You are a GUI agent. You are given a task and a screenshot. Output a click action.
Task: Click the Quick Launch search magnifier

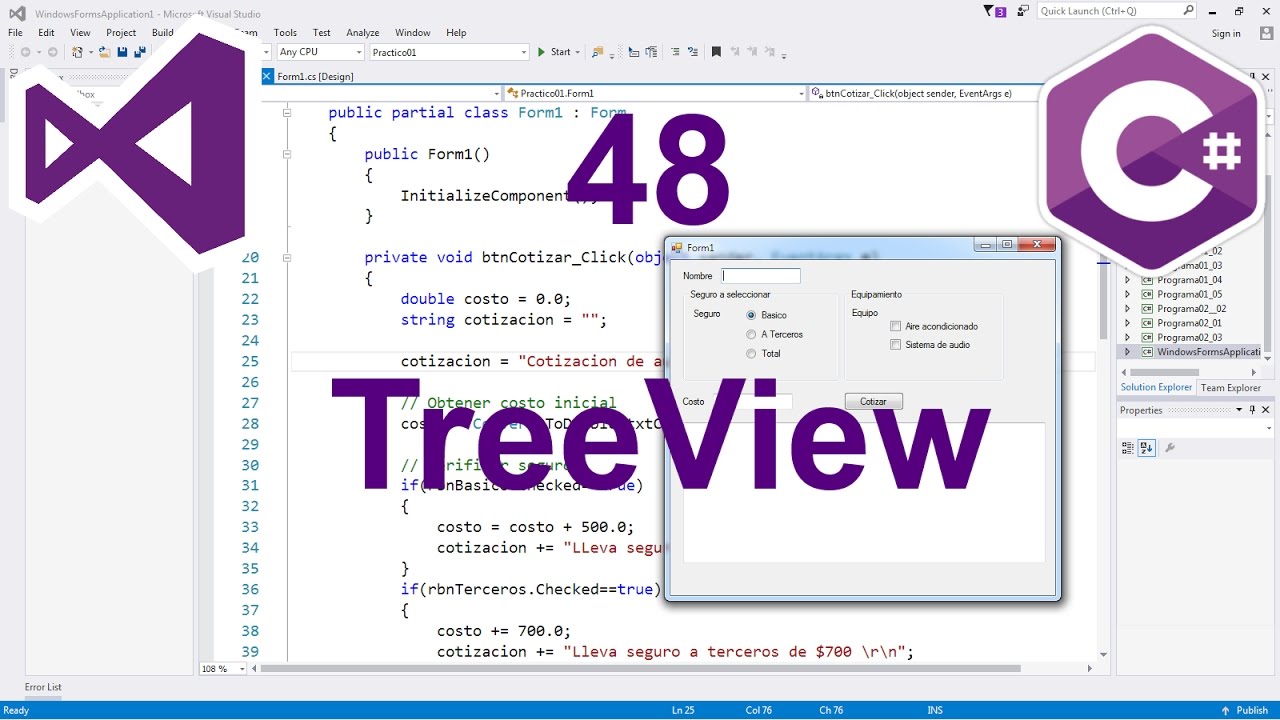[1188, 11]
